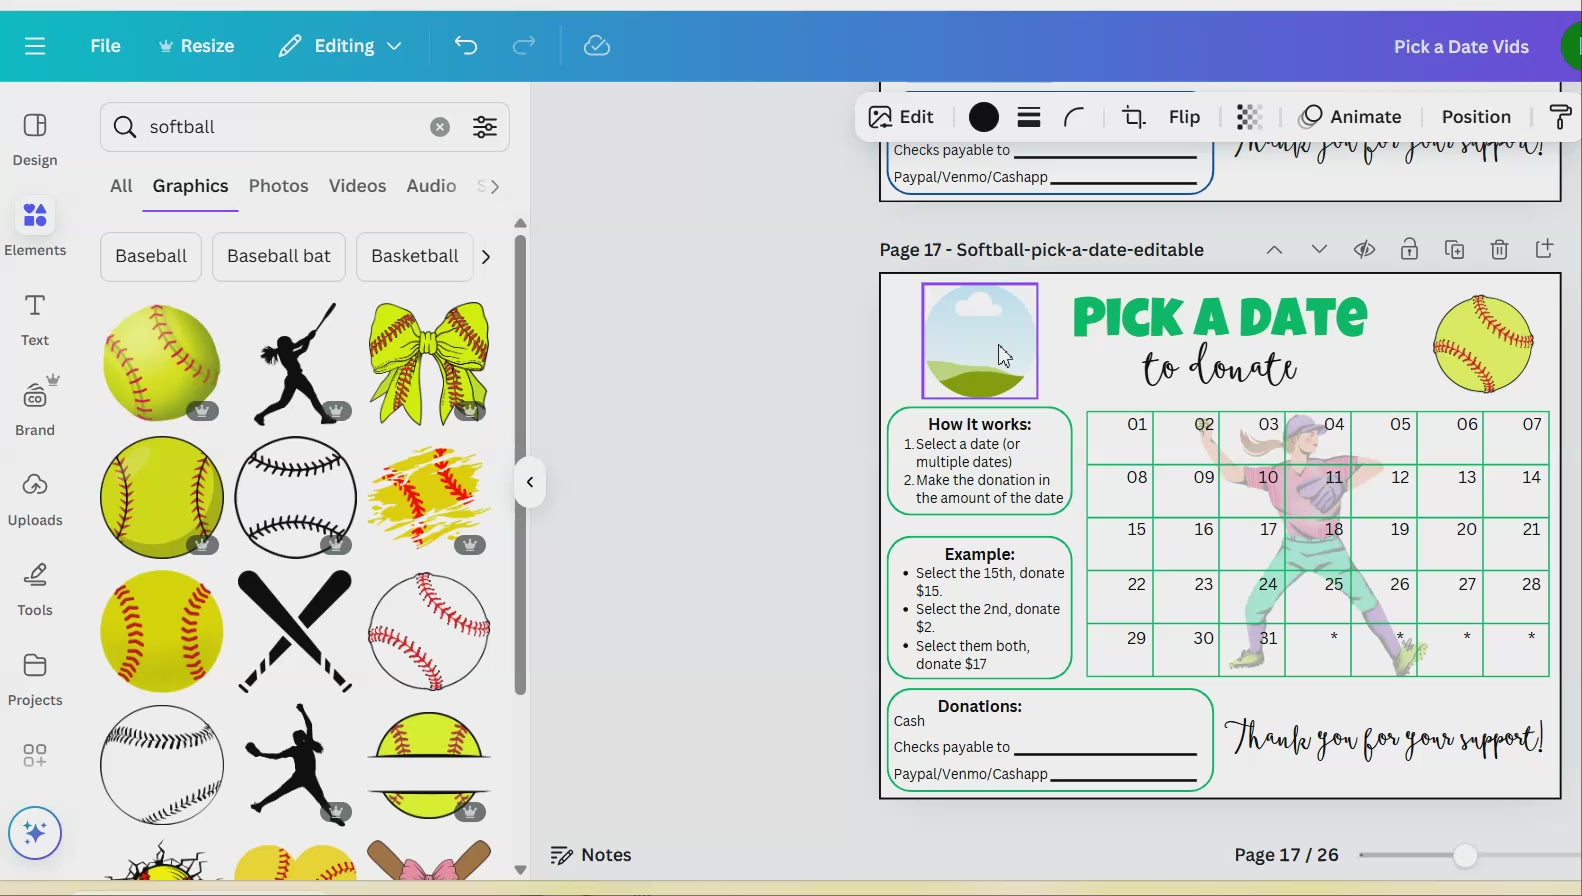The image size is (1582, 896).
Task: Open the Canva AI sparkle button
Action: click(35, 833)
